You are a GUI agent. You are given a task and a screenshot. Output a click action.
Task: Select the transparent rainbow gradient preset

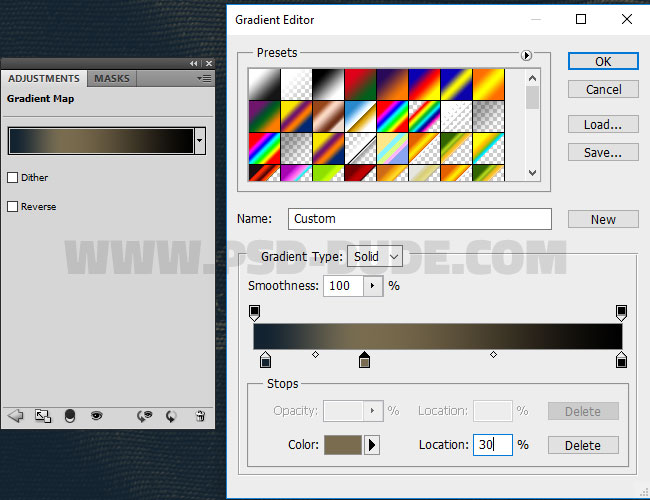(424, 117)
